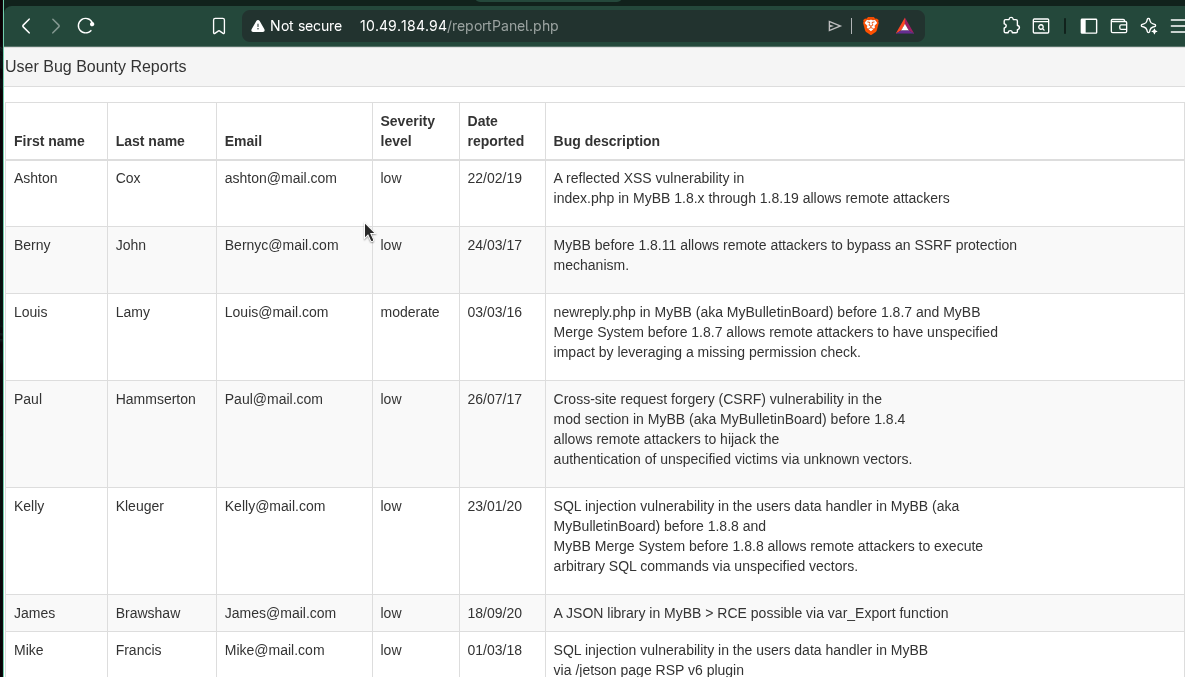Click the last name Brawshaw

coord(147,614)
